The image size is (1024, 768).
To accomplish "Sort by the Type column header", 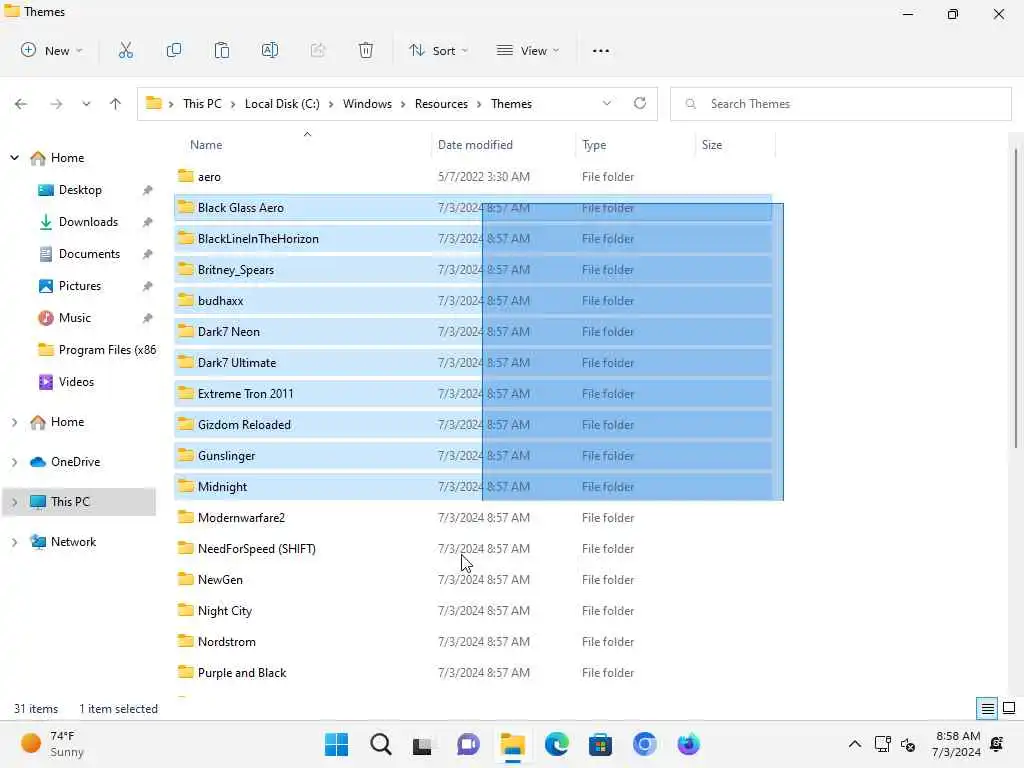I will pos(636,144).
